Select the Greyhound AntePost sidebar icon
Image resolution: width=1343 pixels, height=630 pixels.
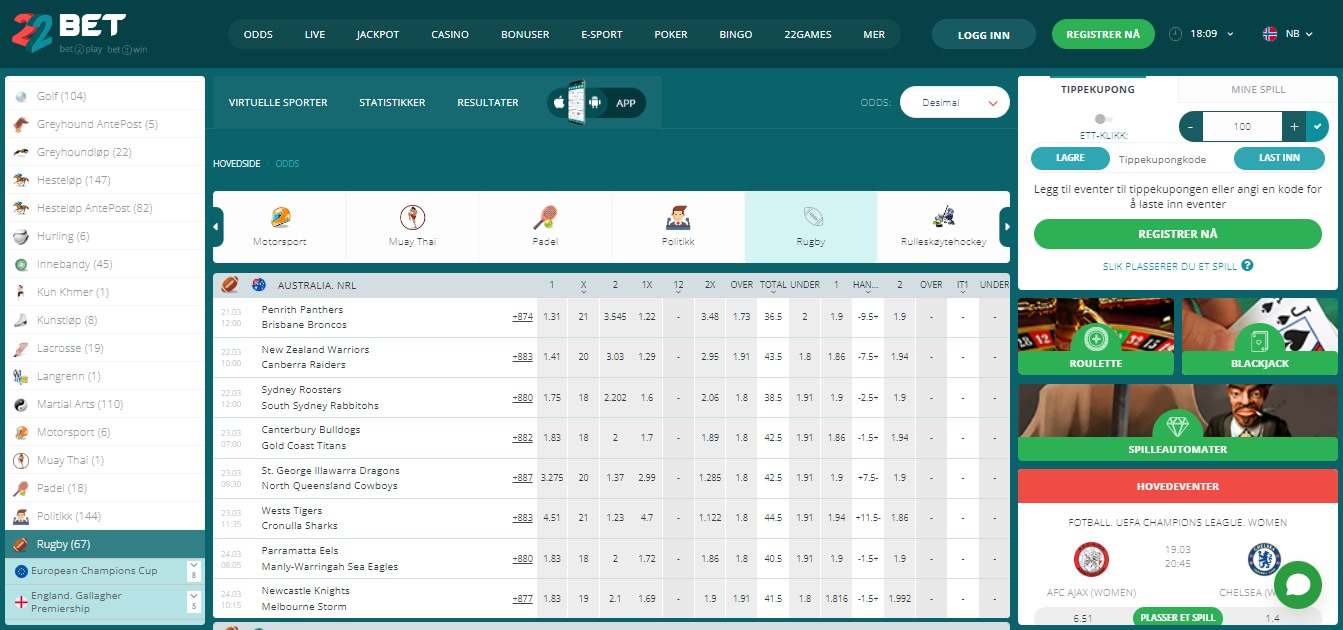[x=20, y=125]
